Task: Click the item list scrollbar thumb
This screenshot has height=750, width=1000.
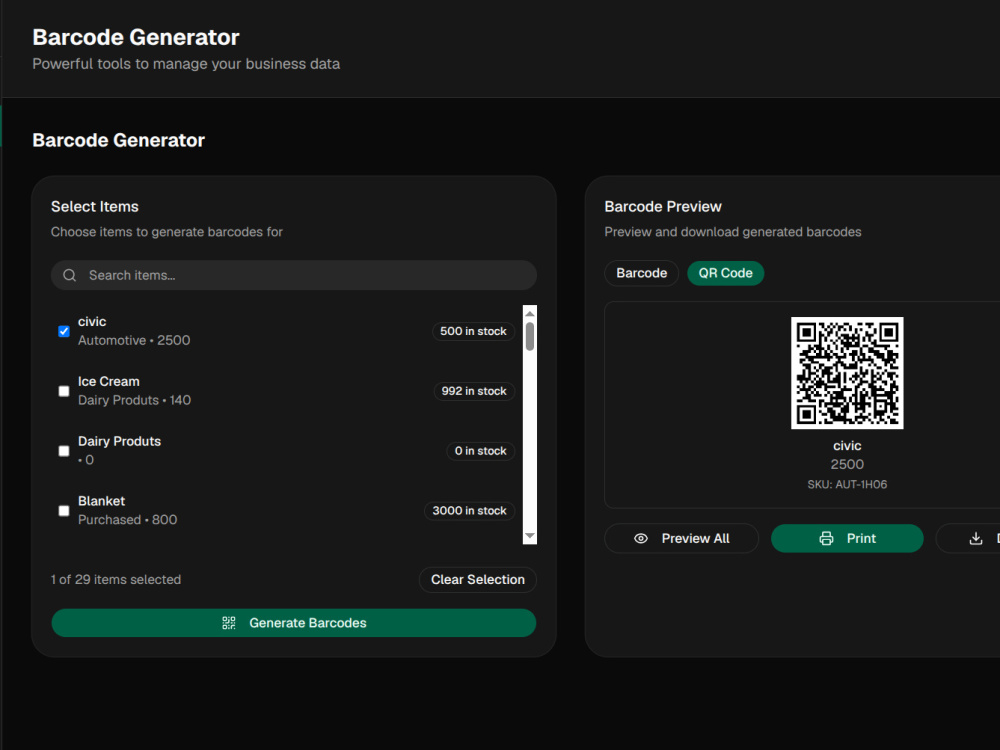Action: click(529, 336)
